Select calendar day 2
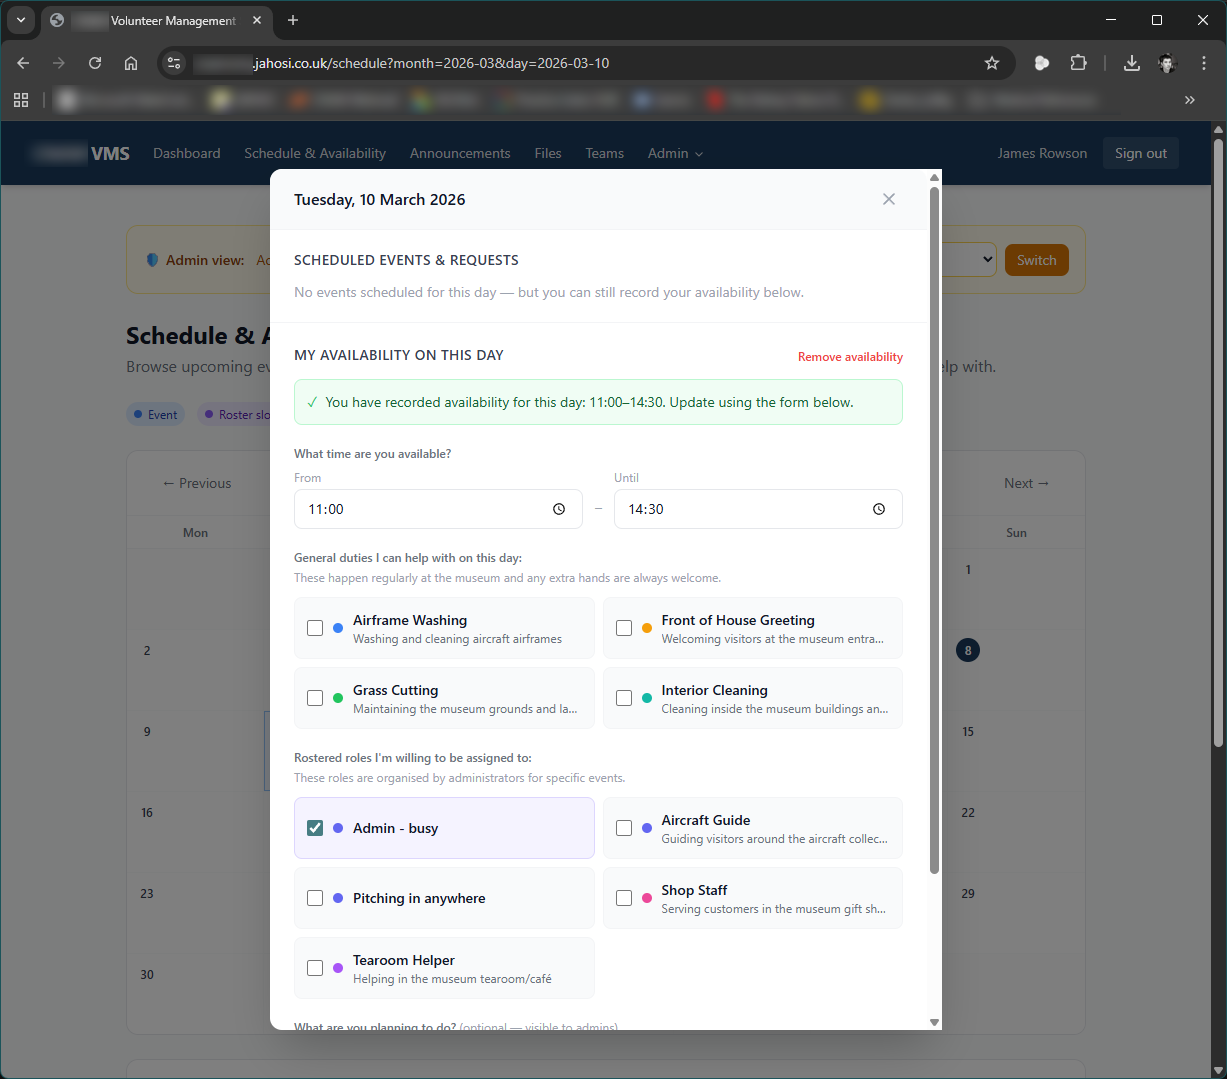The image size is (1227, 1079). pyautogui.click(x=147, y=650)
